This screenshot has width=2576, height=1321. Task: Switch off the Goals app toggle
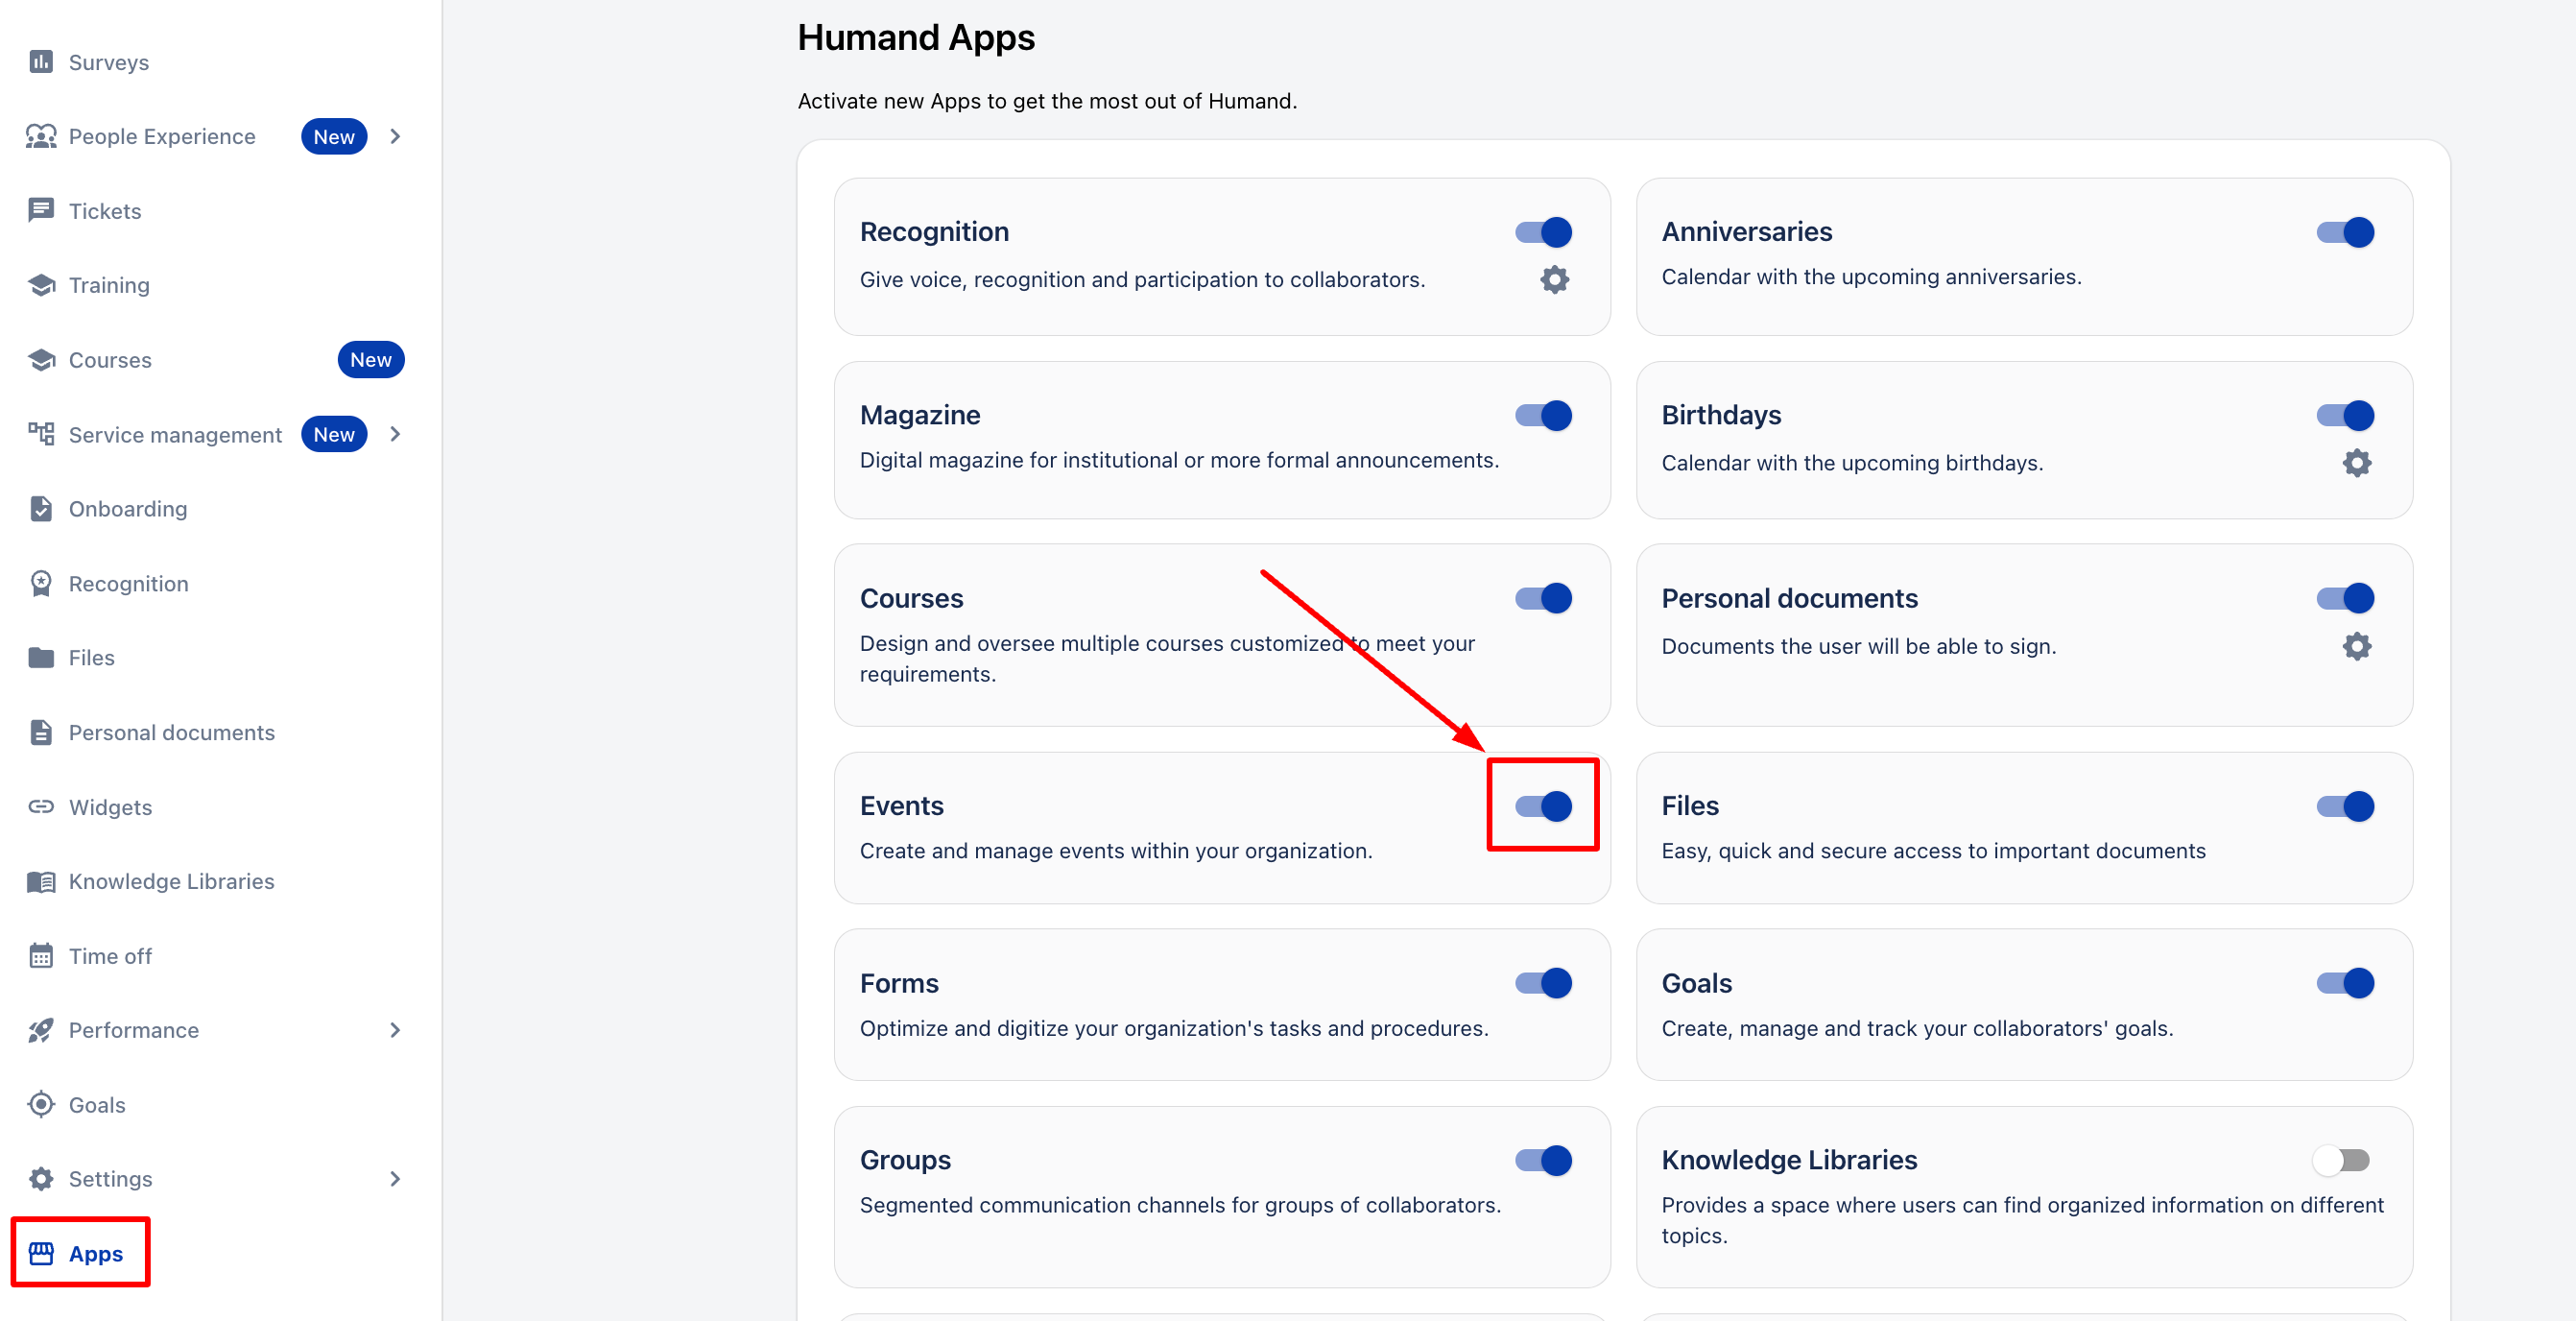[2345, 983]
